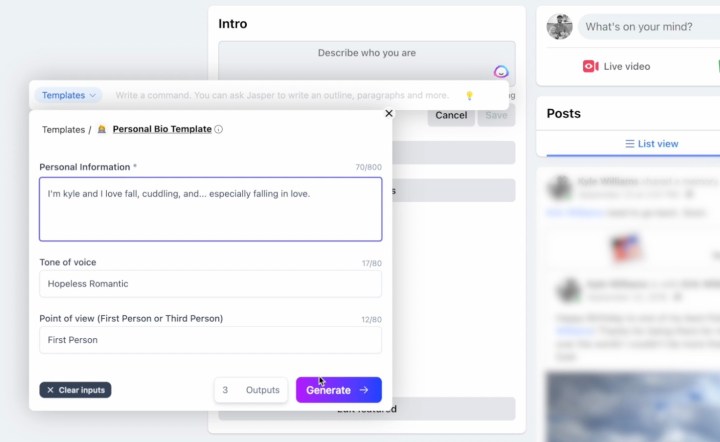Click the Personal Bio Template emoji icon
The height and width of the screenshot is (442, 720).
tap(102, 130)
